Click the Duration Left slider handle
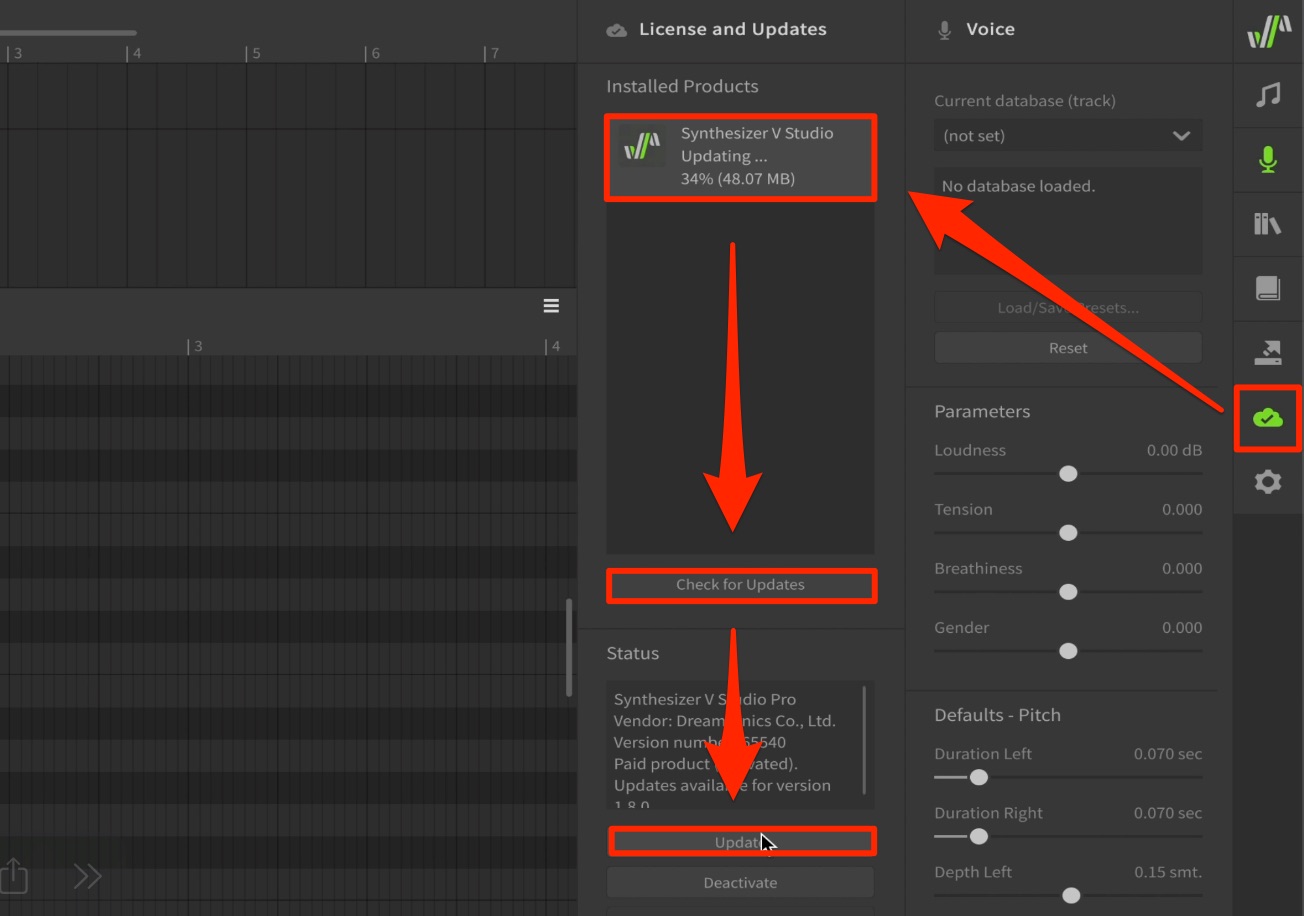The height and width of the screenshot is (916, 1304). click(979, 777)
